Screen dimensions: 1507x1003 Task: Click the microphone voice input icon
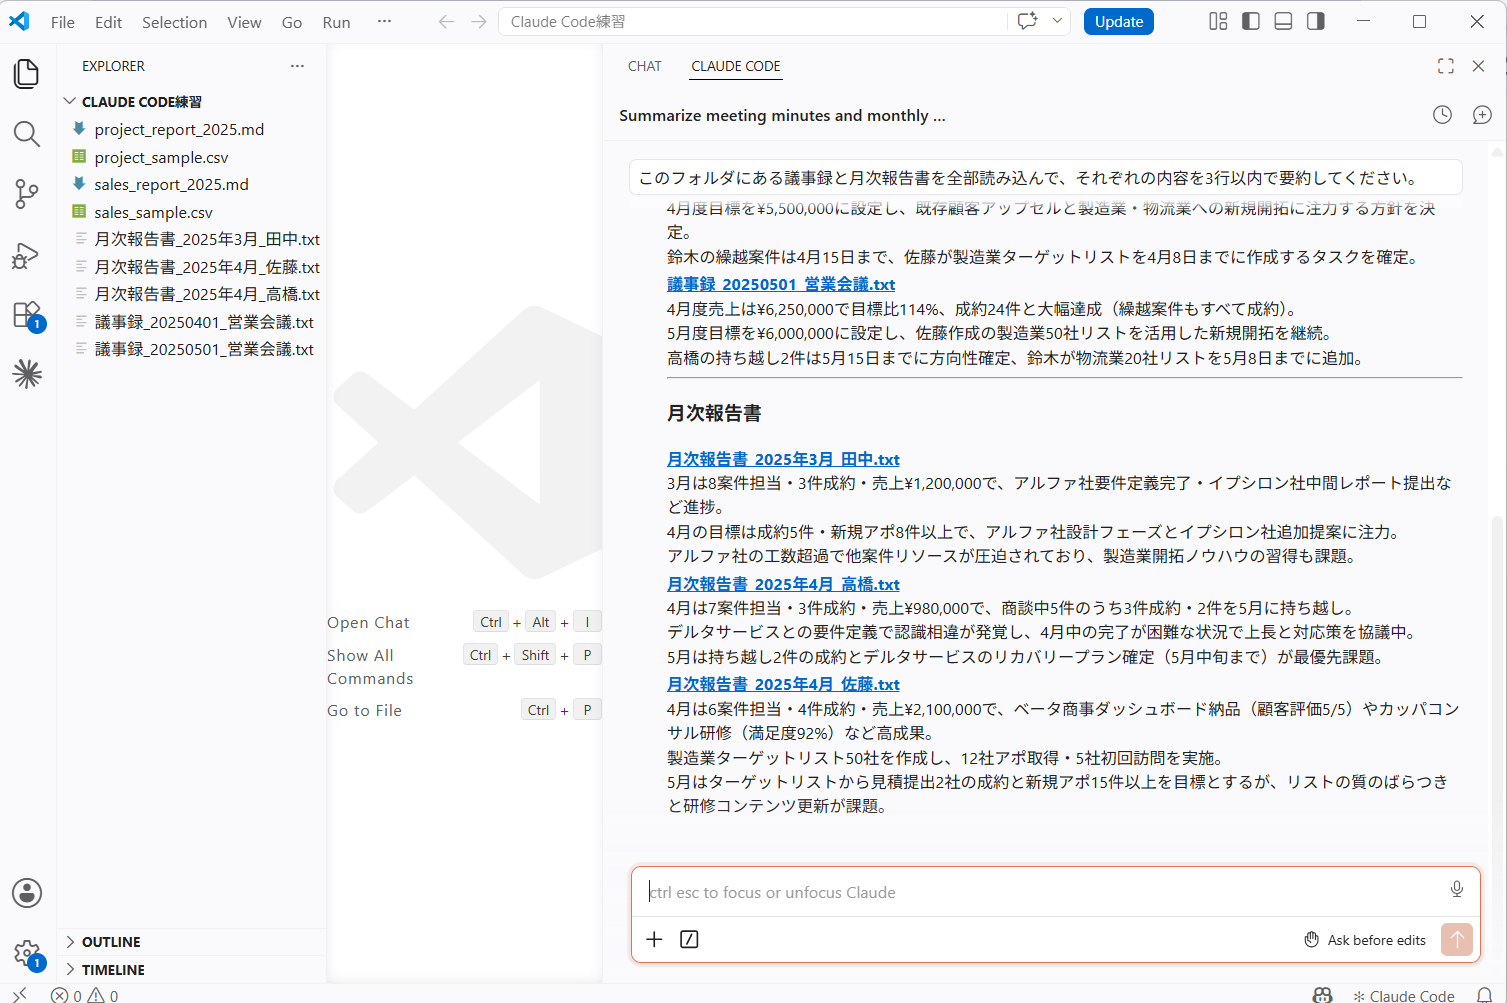pos(1457,889)
